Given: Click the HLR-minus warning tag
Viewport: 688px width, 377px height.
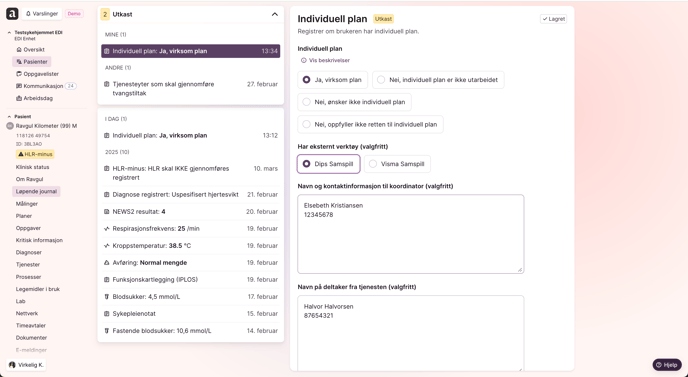Looking at the screenshot, I should [35, 154].
